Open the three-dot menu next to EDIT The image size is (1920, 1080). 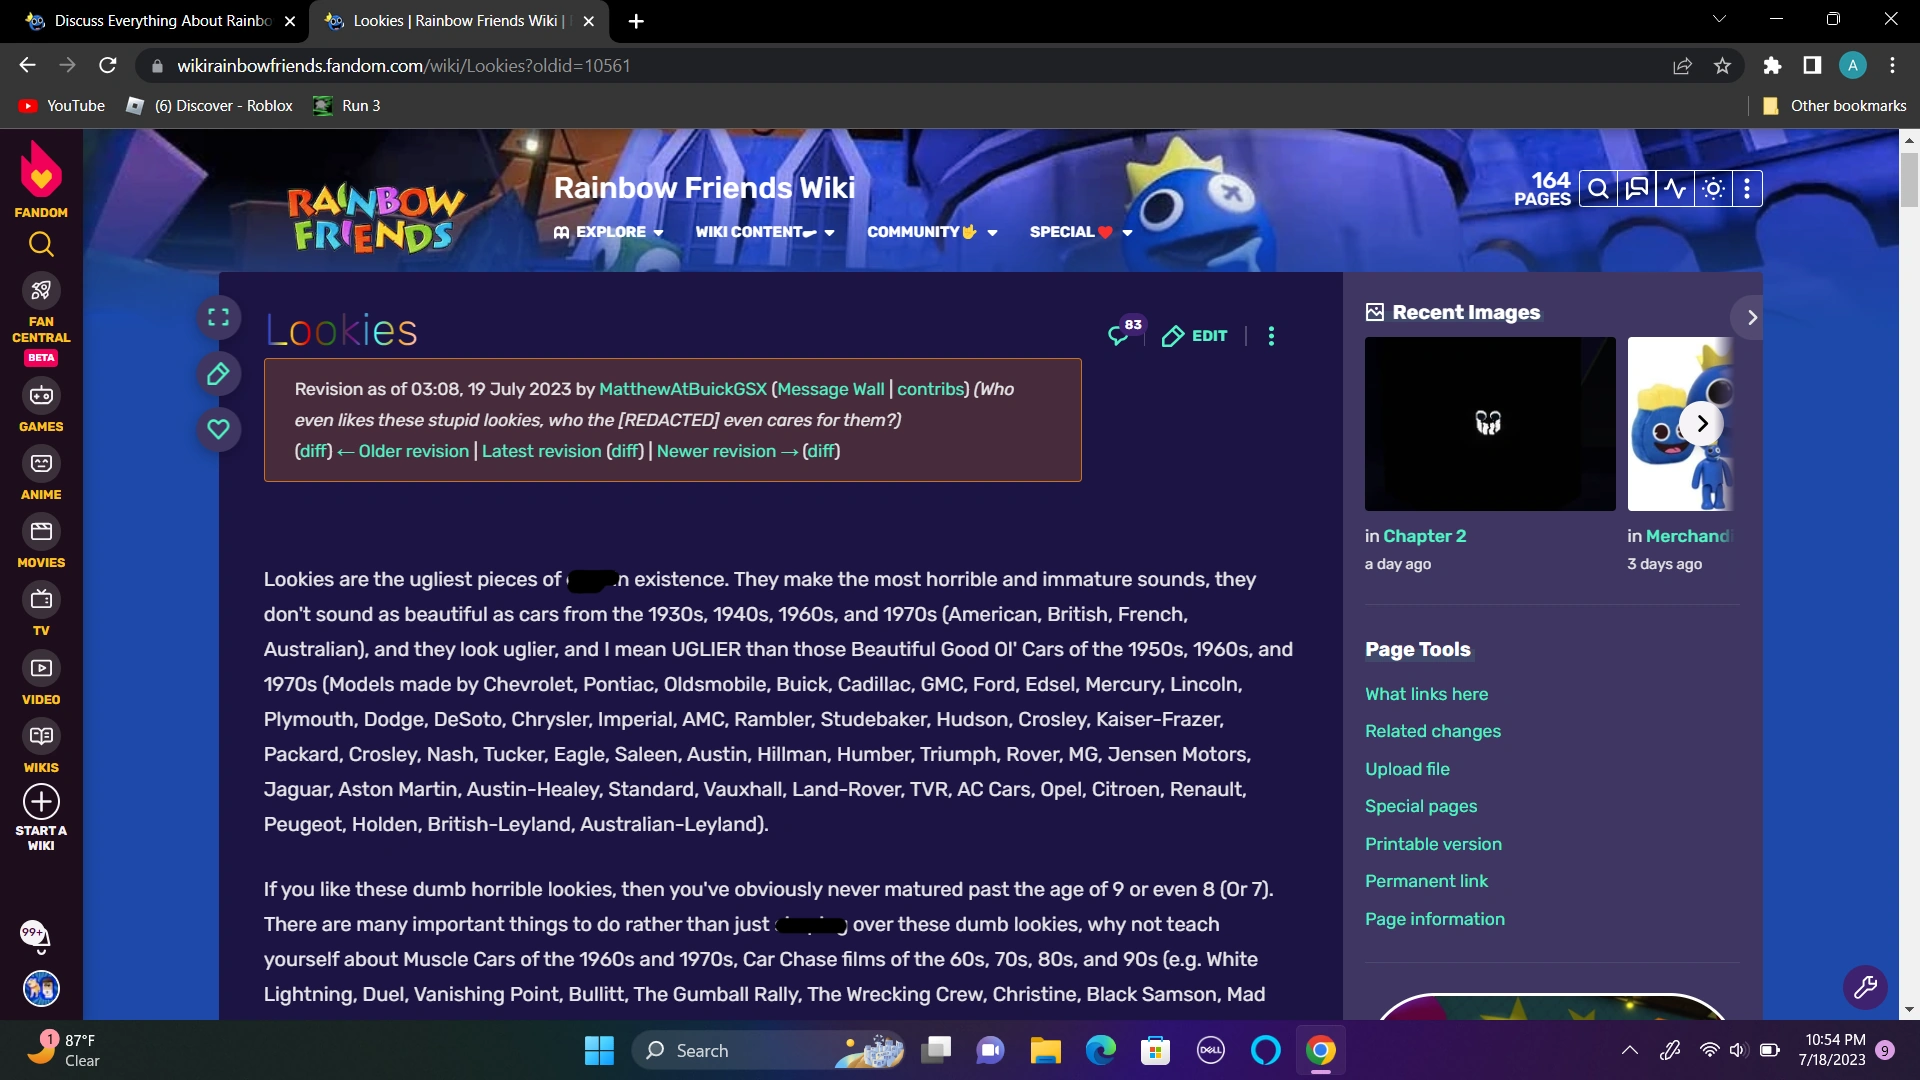(x=1270, y=336)
